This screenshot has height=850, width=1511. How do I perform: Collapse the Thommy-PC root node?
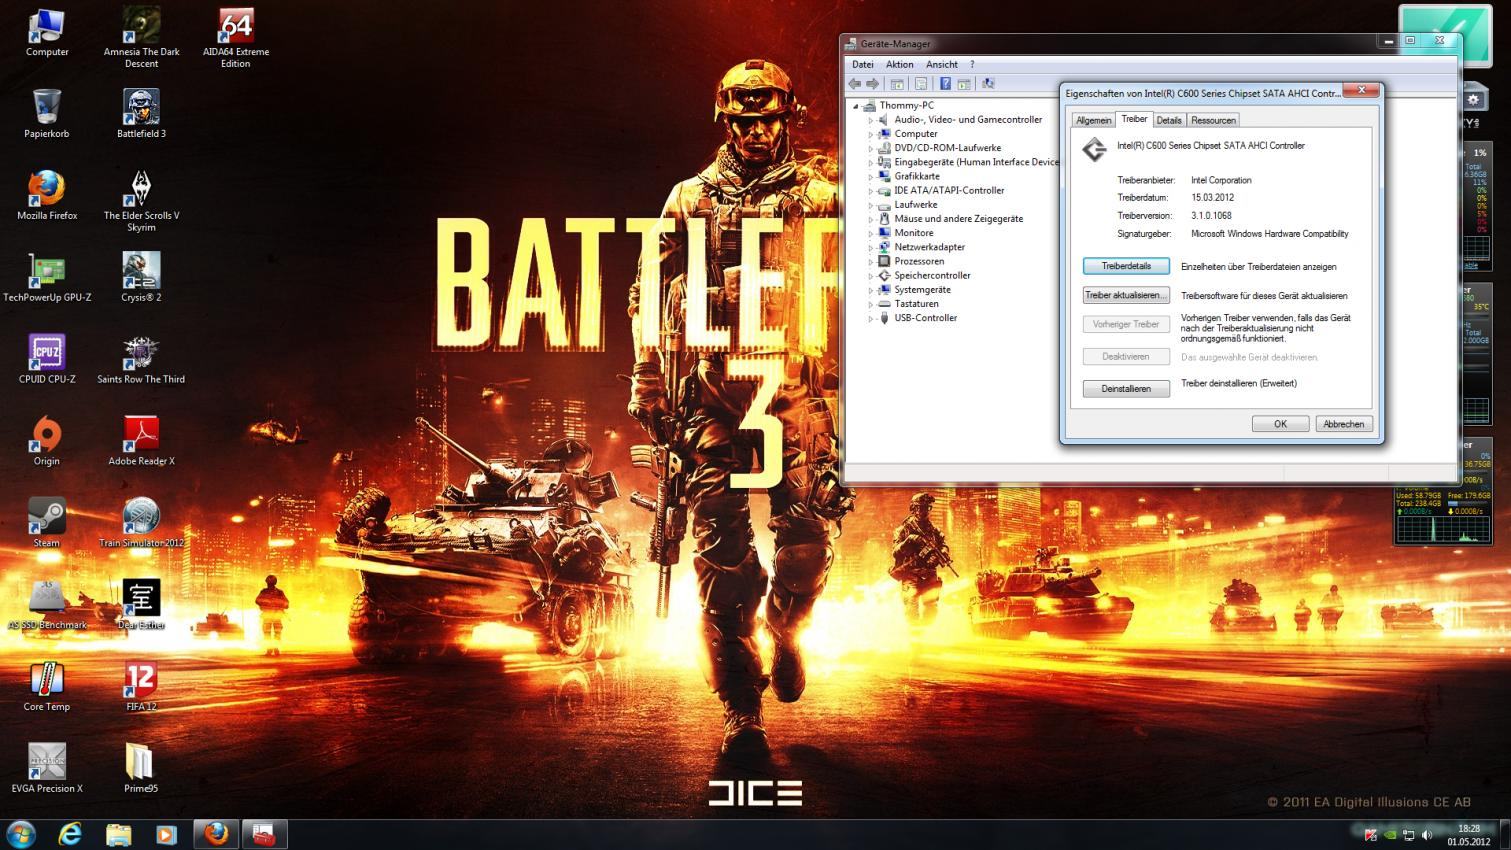856,106
